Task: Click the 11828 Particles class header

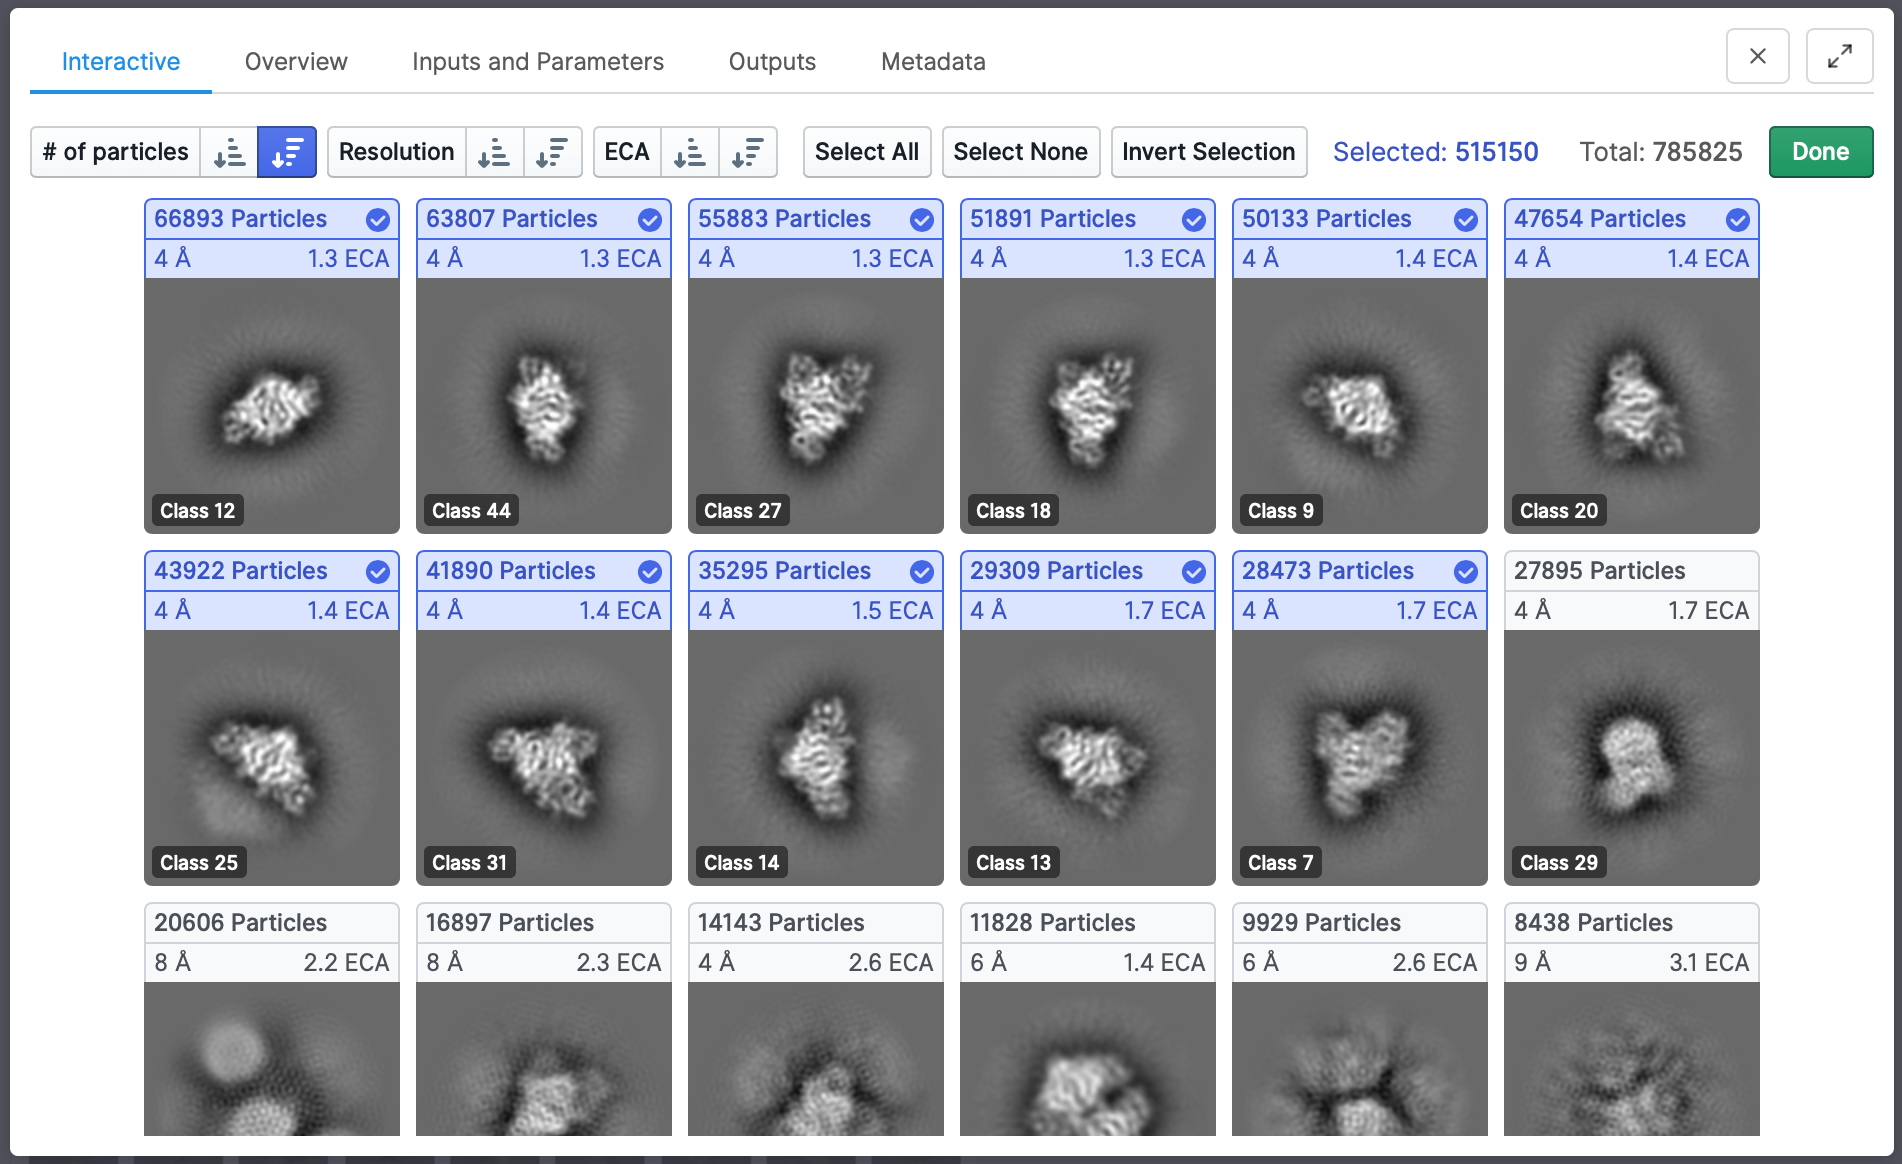Action: (1088, 923)
